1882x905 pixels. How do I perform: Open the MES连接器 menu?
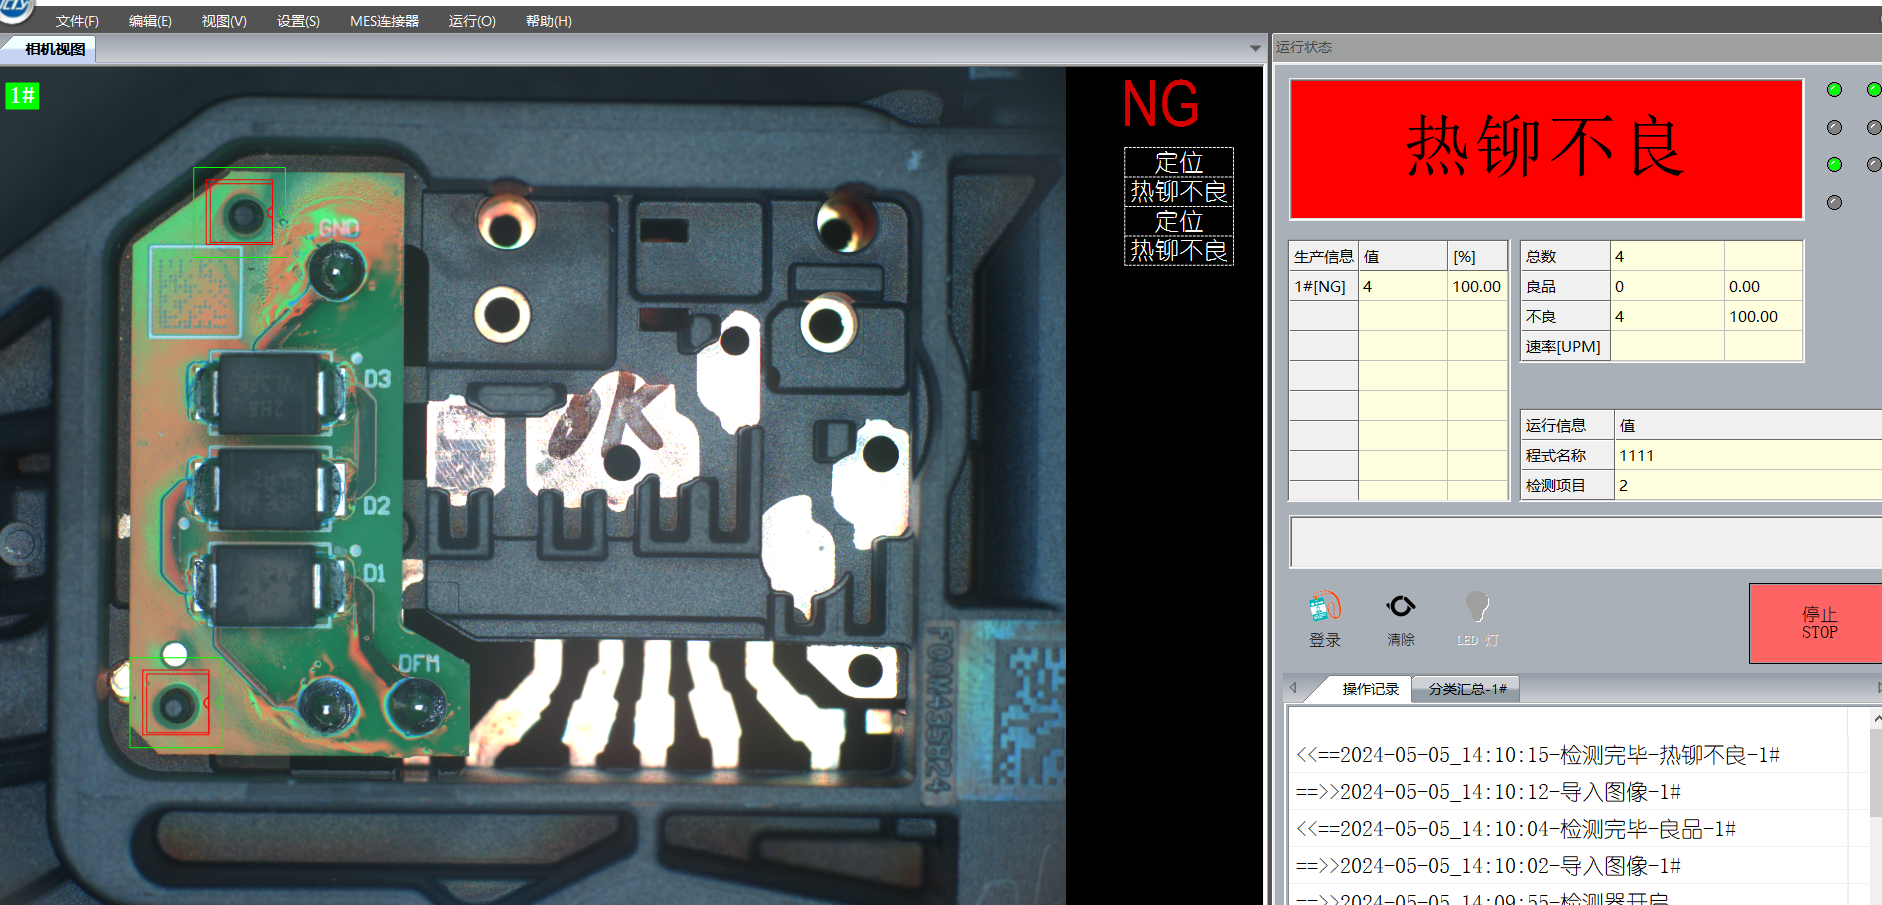384,21
